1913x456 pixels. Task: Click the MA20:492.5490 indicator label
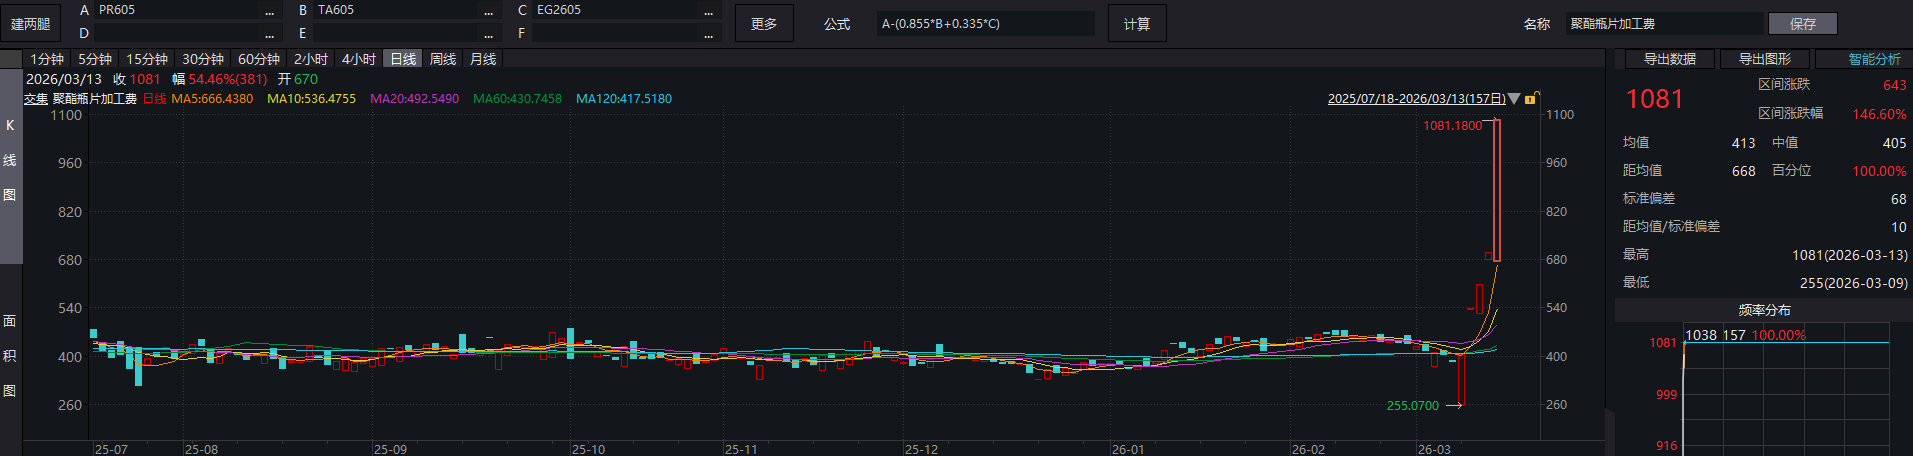click(414, 98)
